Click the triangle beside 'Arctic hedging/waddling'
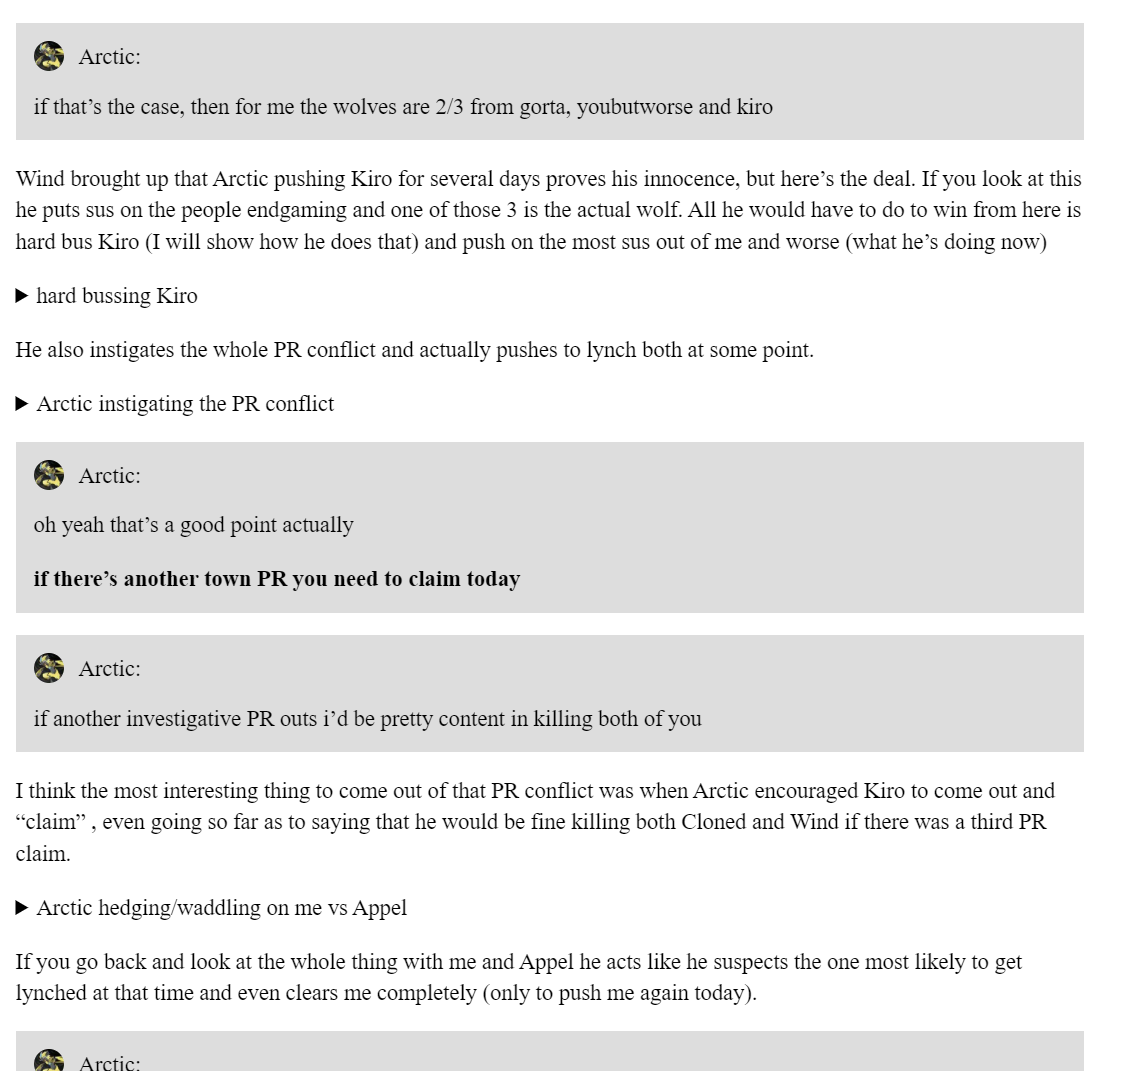This screenshot has height=1071, width=1125. point(22,908)
